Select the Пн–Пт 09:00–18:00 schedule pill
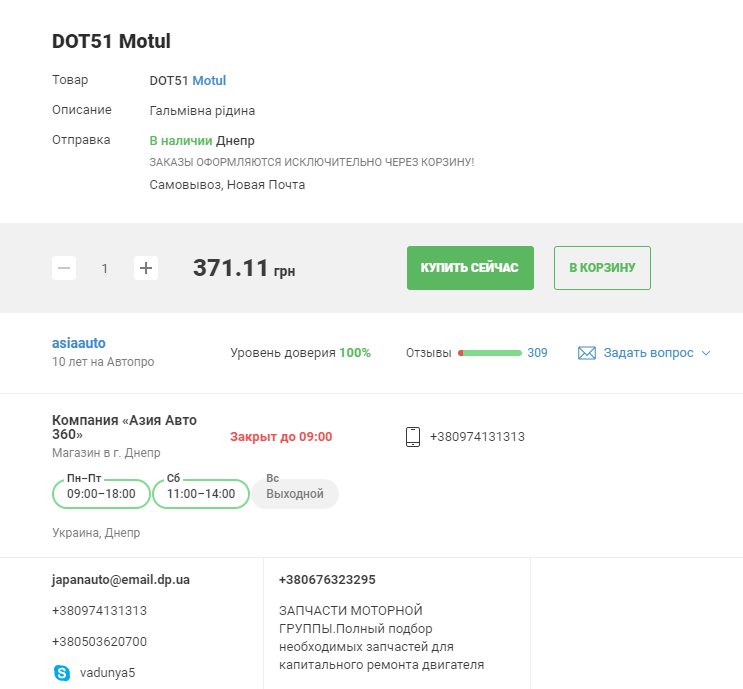Image resolution: width=743 pixels, height=689 pixels. point(101,494)
